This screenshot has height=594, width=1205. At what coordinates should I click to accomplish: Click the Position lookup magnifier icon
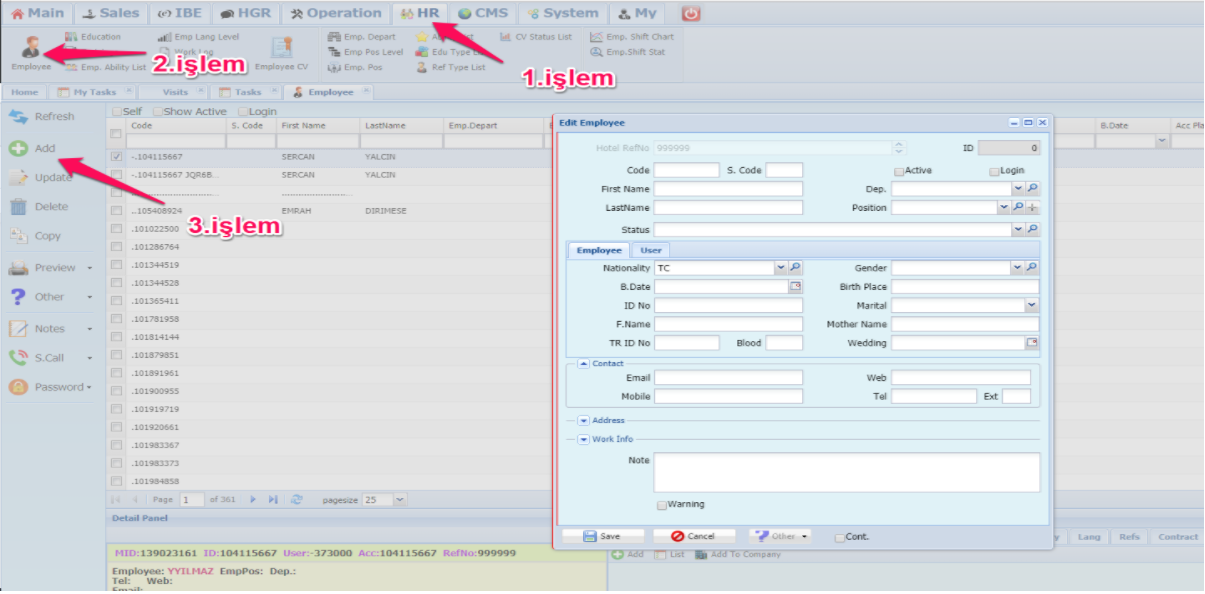(1018, 208)
